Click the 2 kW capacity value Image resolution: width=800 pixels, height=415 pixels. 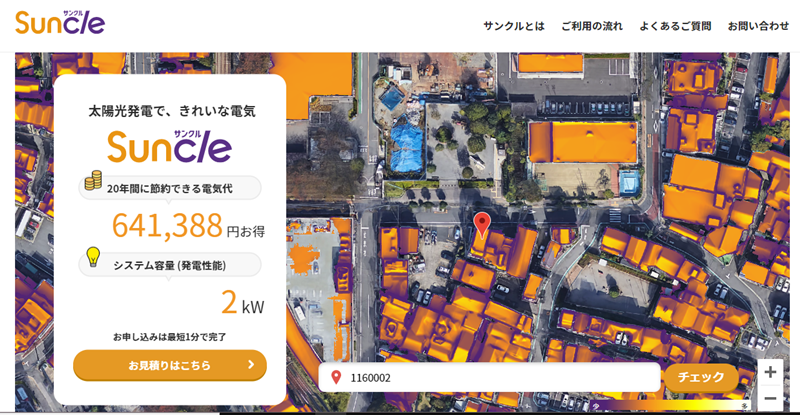(242, 302)
